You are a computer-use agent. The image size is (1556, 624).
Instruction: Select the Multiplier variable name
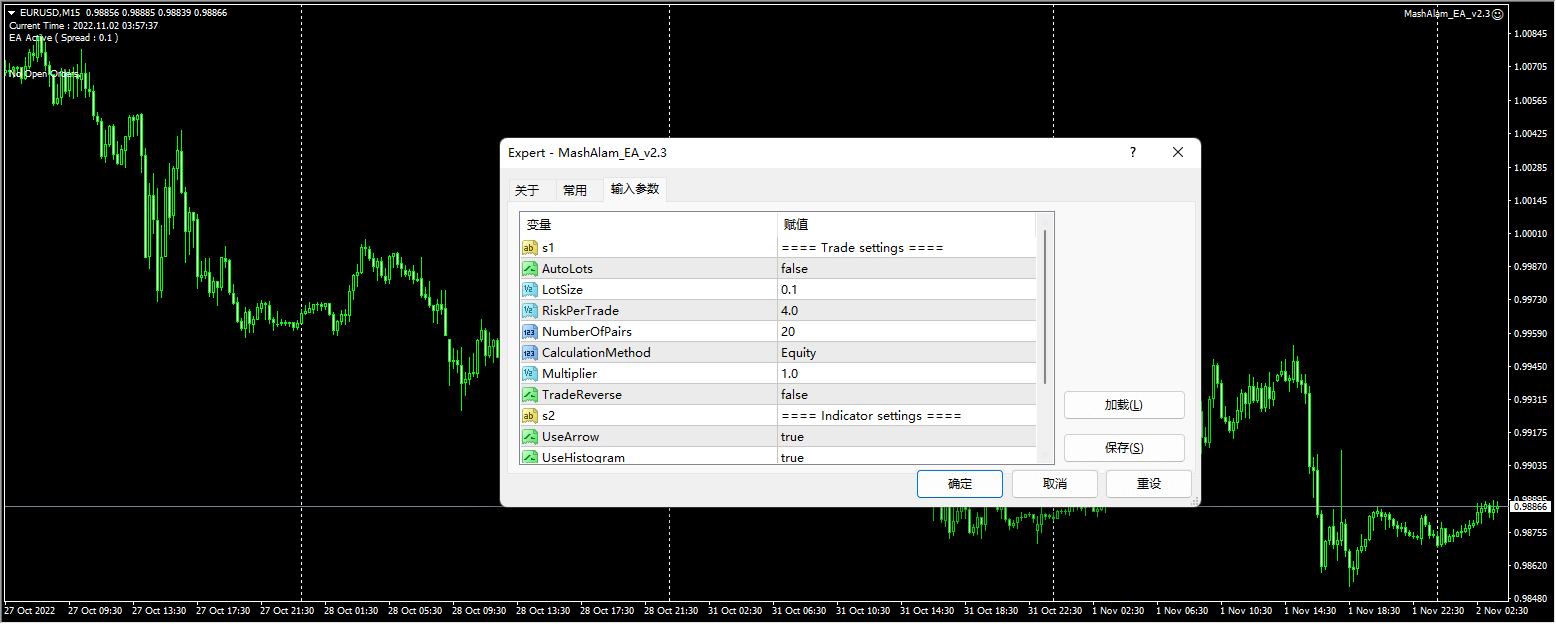pos(569,374)
